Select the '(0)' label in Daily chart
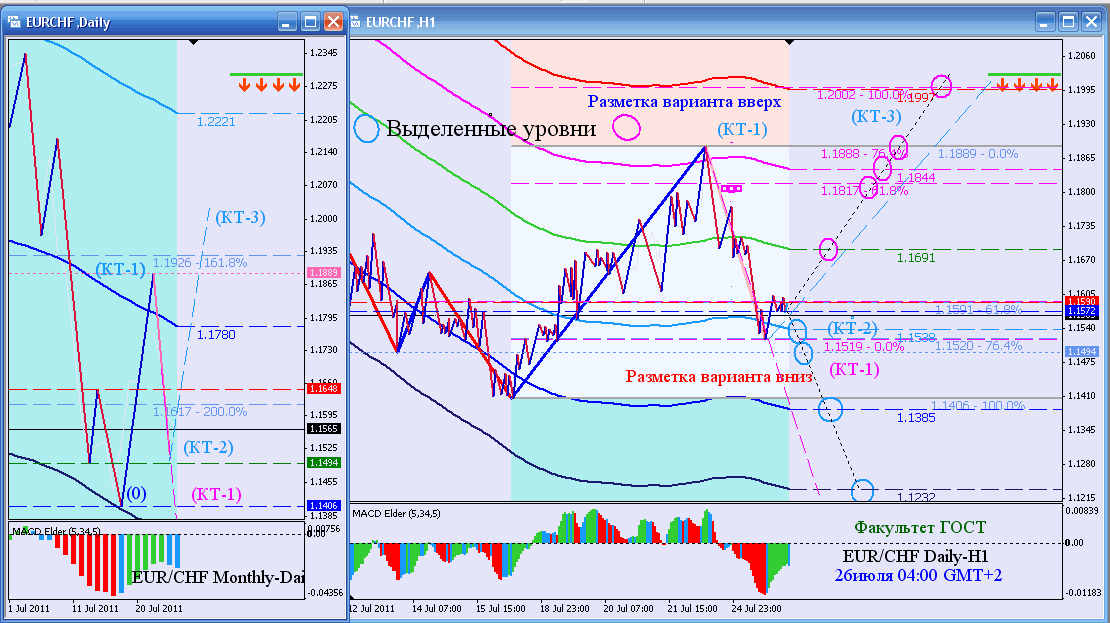 pos(136,493)
